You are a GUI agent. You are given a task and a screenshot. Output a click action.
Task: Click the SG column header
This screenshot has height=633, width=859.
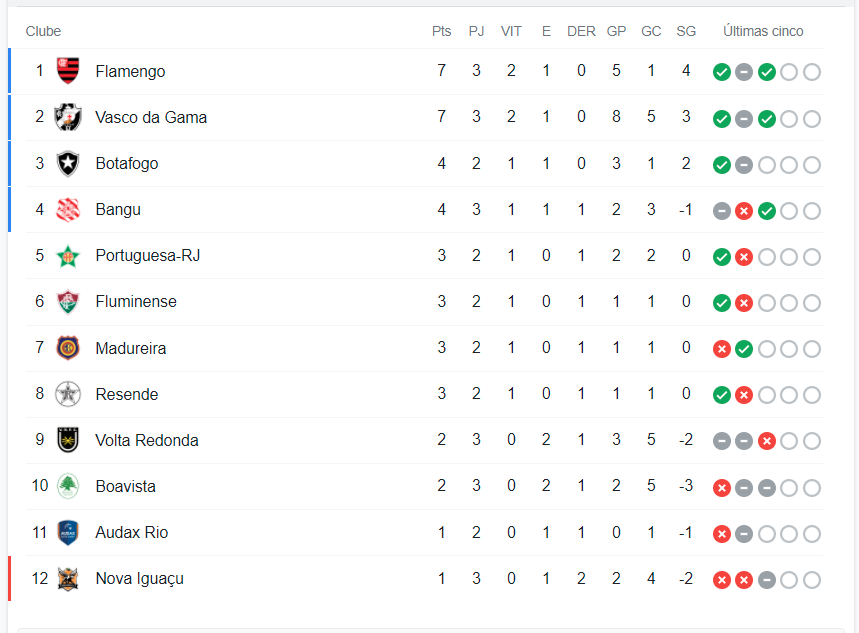click(686, 31)
